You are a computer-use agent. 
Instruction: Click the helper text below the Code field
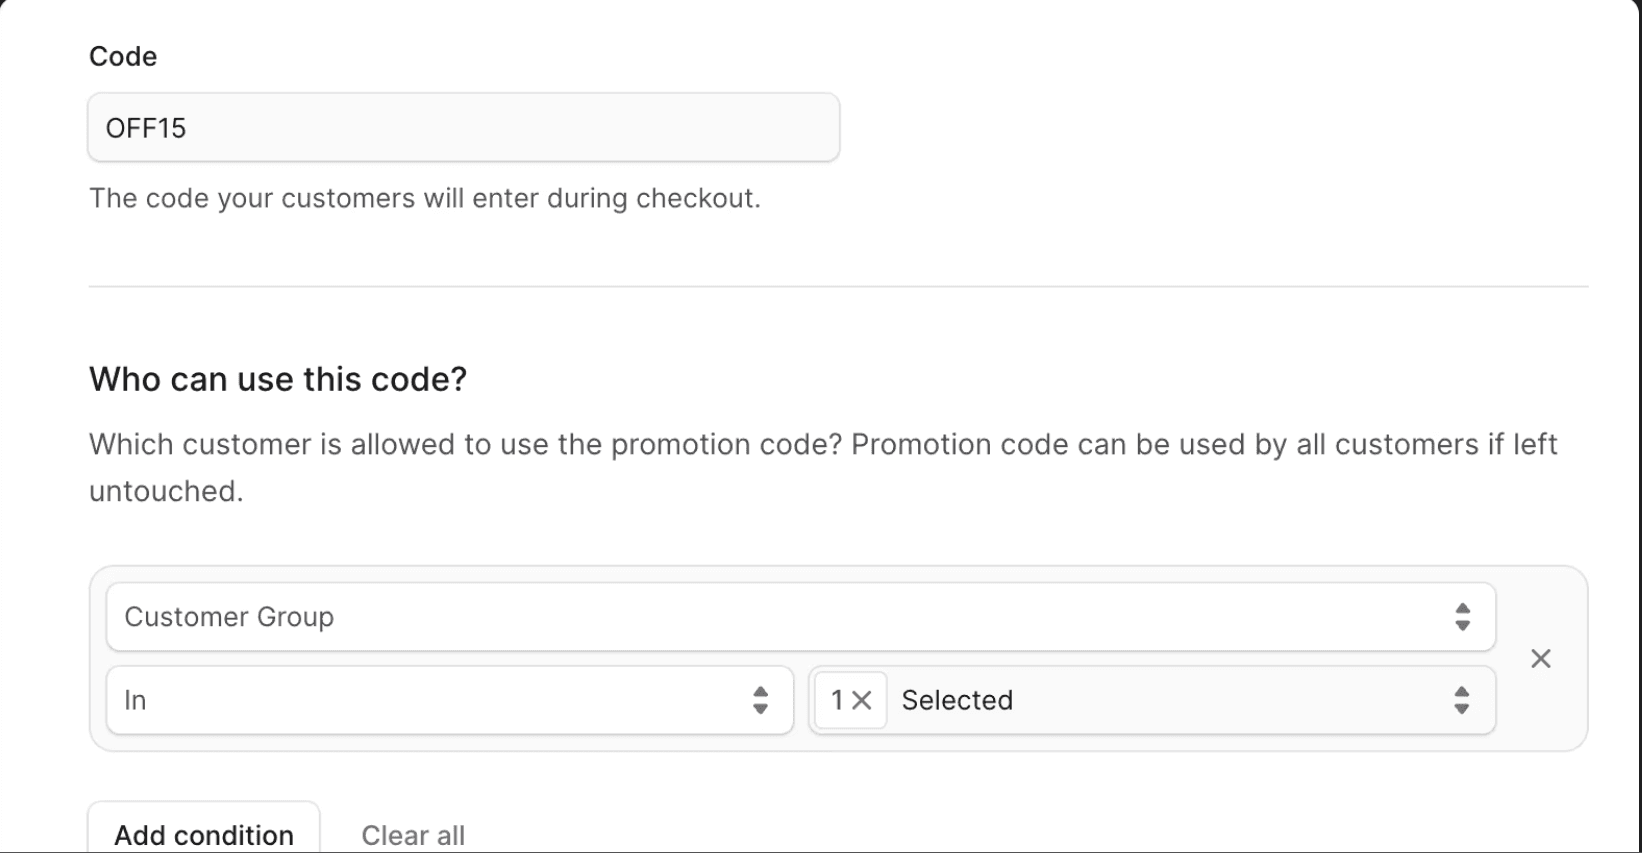click(x=424, y=198)
